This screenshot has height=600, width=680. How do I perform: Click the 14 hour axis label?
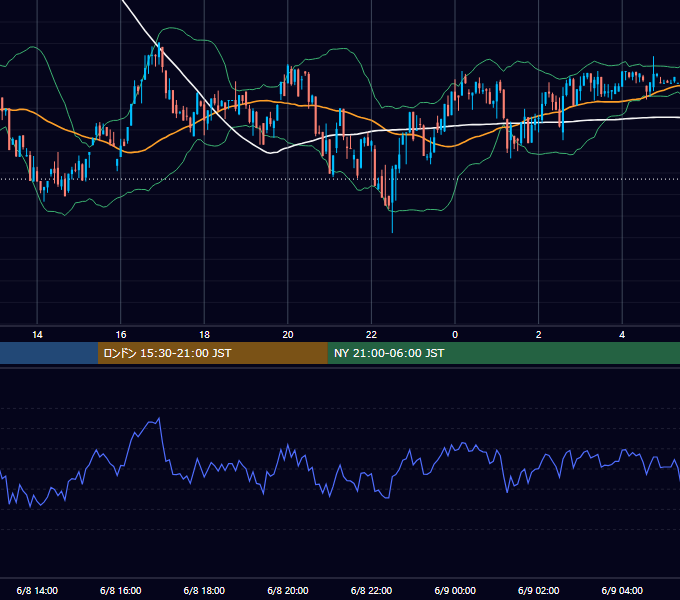click(37, 335)
